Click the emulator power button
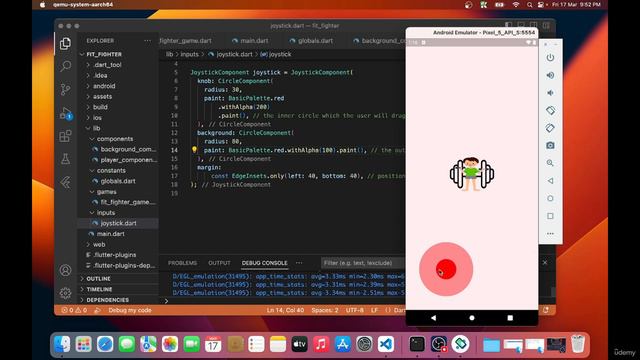 pyautogui.click(x=550, y=58)
